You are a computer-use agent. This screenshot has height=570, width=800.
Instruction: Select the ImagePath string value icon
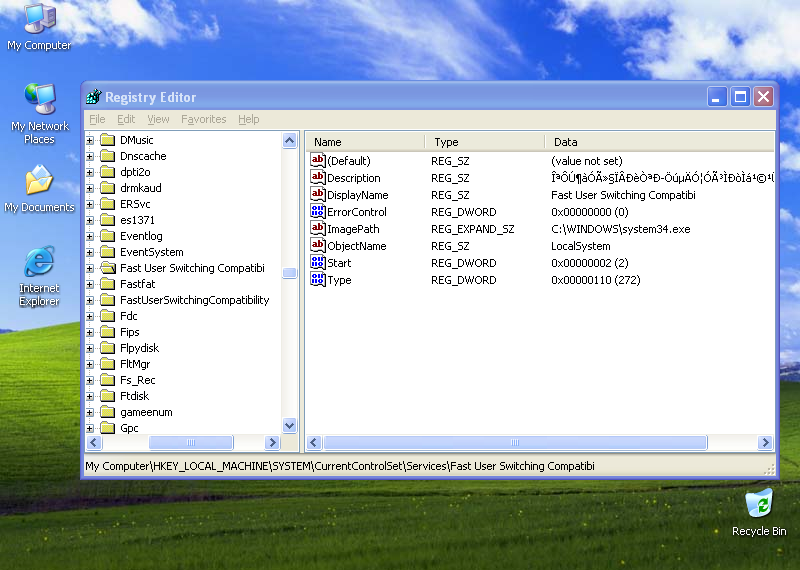[x=317, y=229]
